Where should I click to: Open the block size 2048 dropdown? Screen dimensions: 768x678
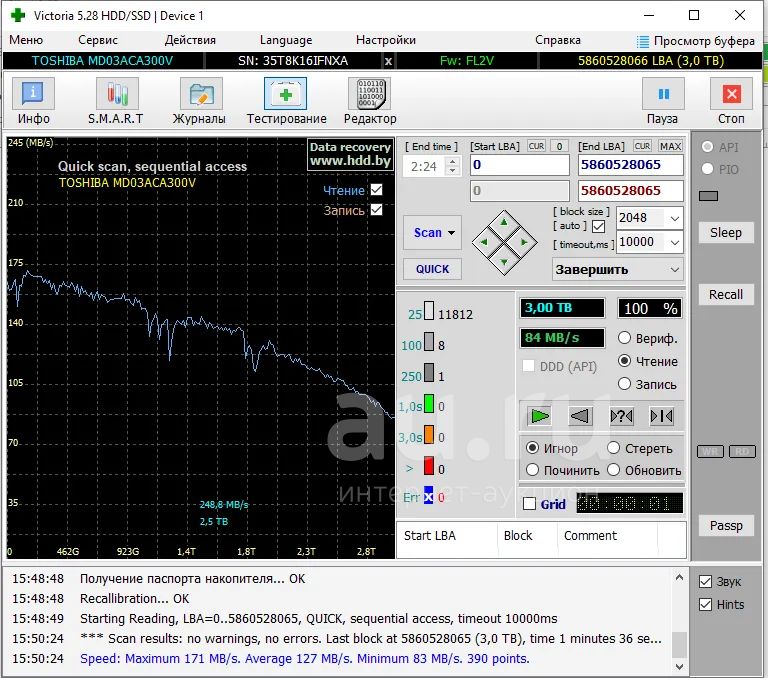point(674,218)
